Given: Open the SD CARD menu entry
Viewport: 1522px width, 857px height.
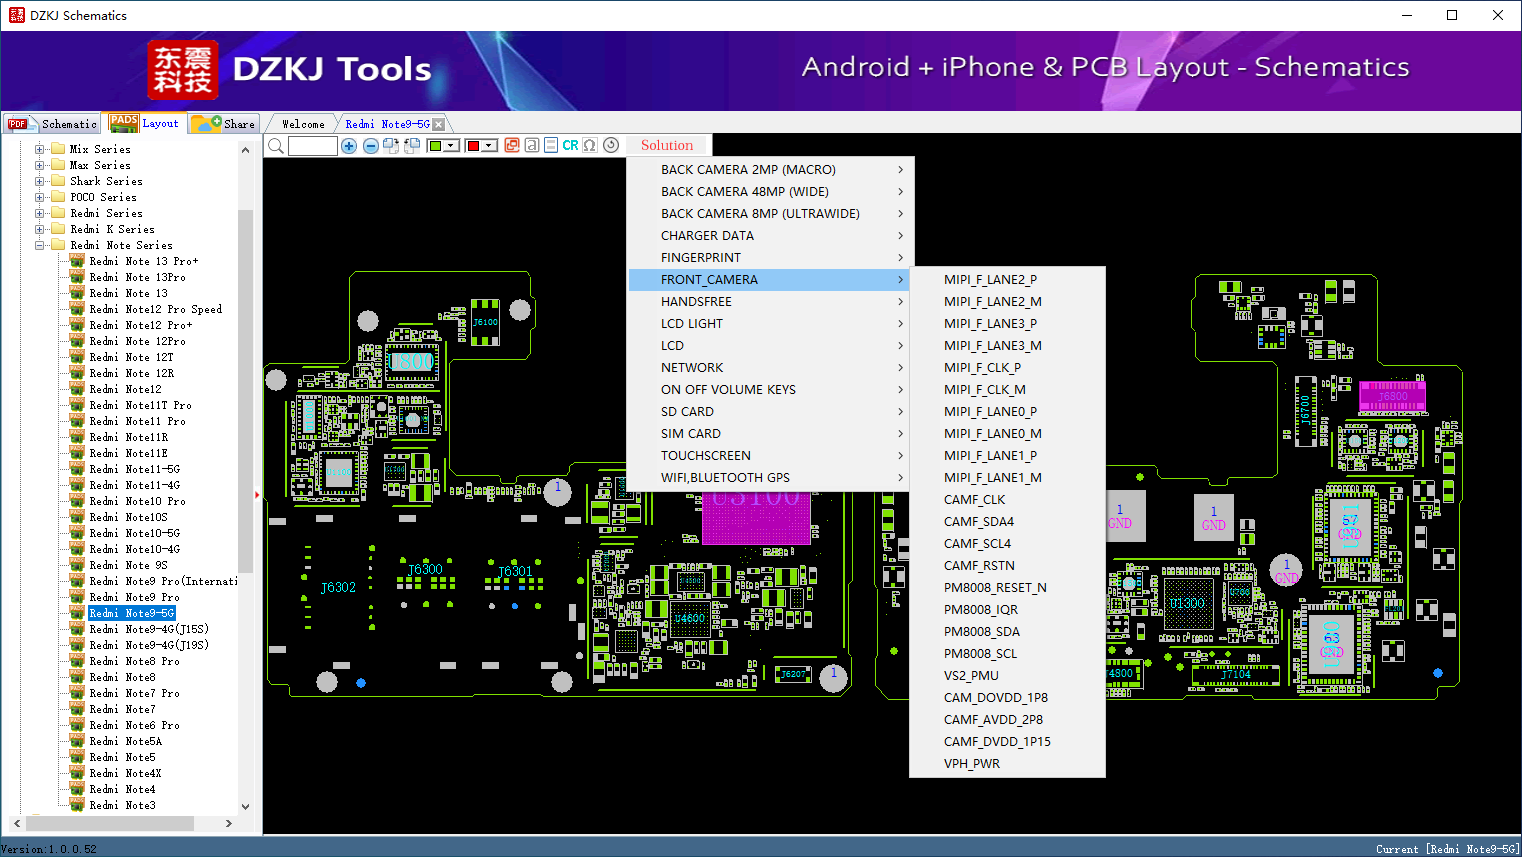Looking at the screenshot, I should [x=770, y=412].
